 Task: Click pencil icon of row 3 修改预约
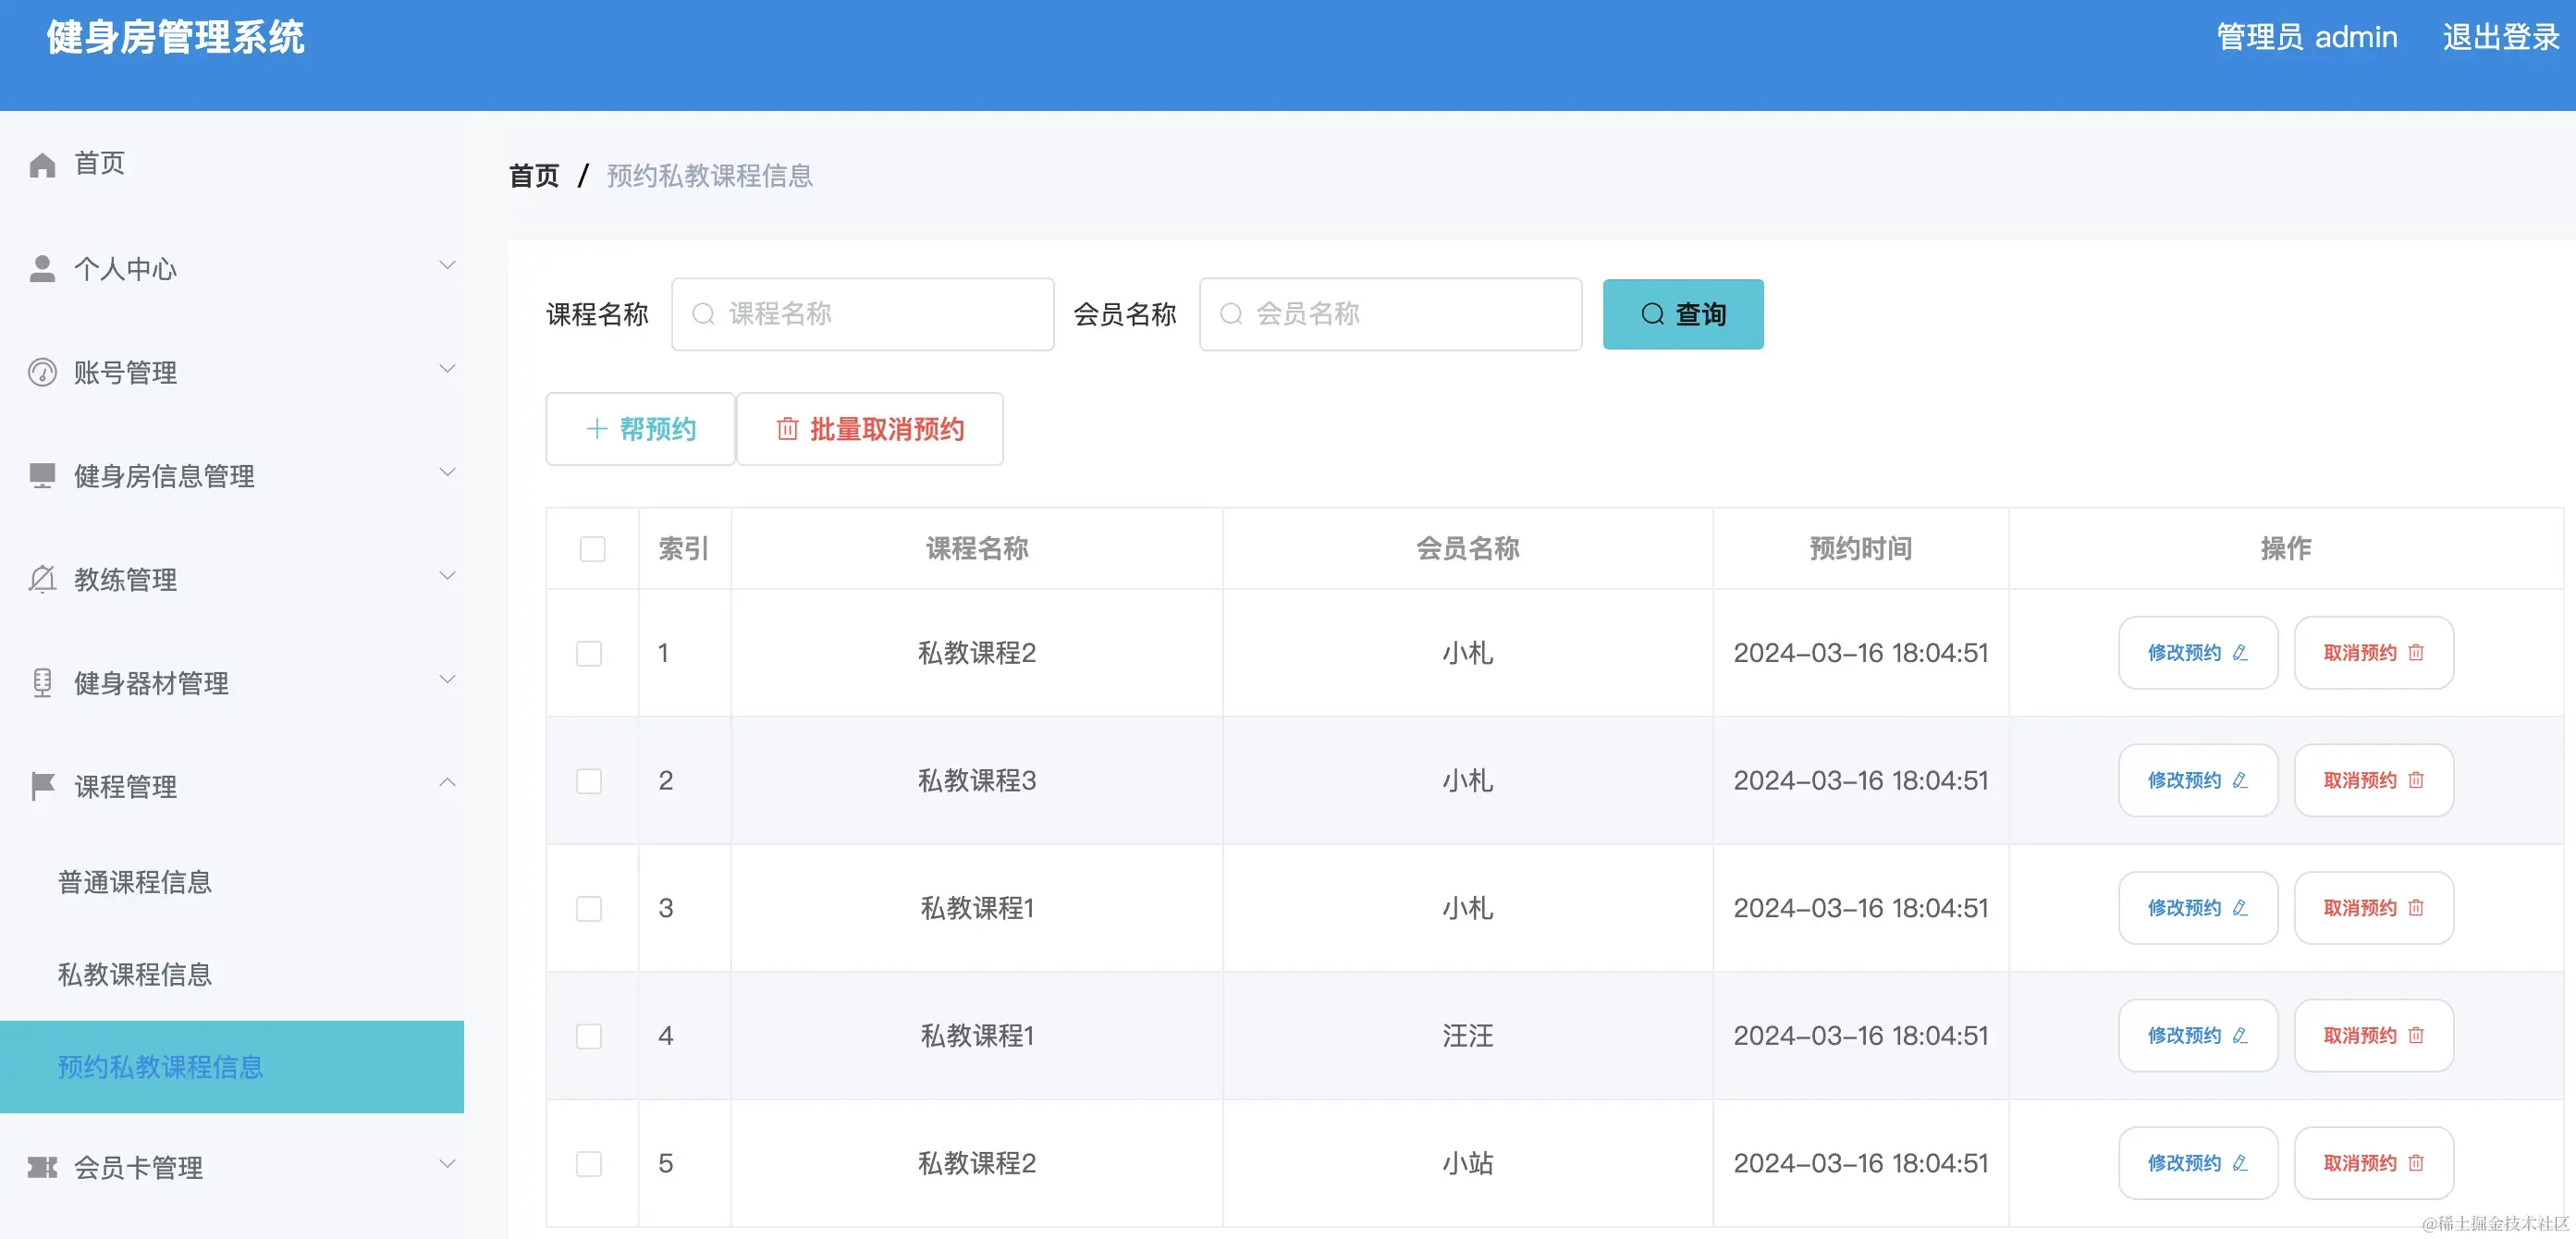pyautogui.click(x=2240, y=908)
